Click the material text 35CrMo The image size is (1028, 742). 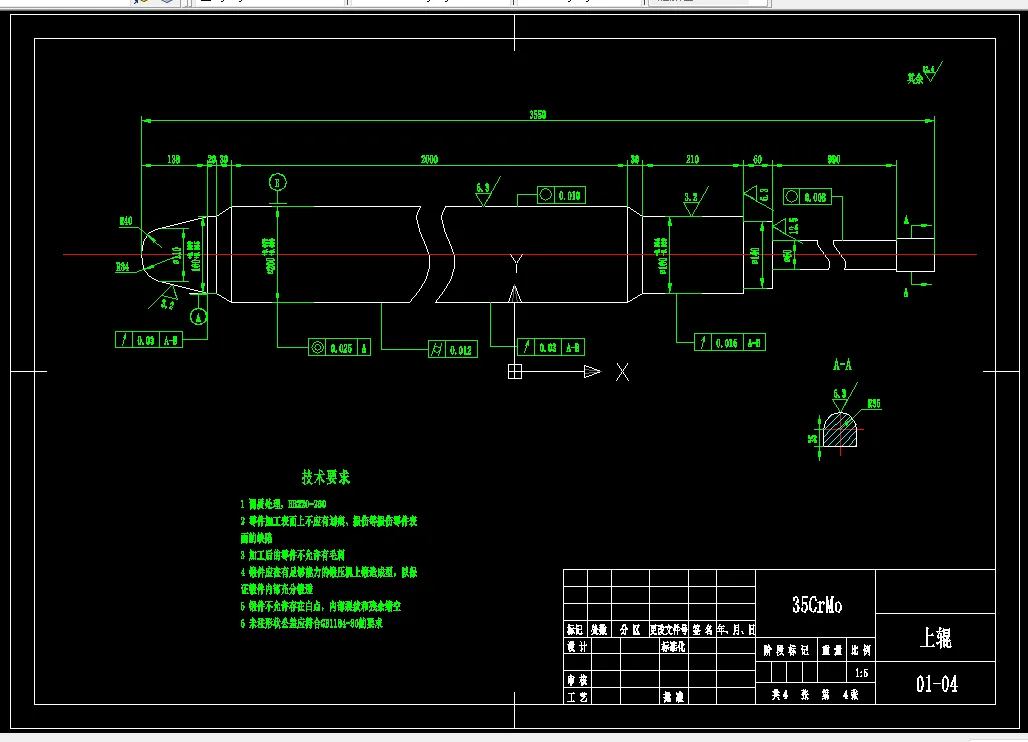pos(817,604)
